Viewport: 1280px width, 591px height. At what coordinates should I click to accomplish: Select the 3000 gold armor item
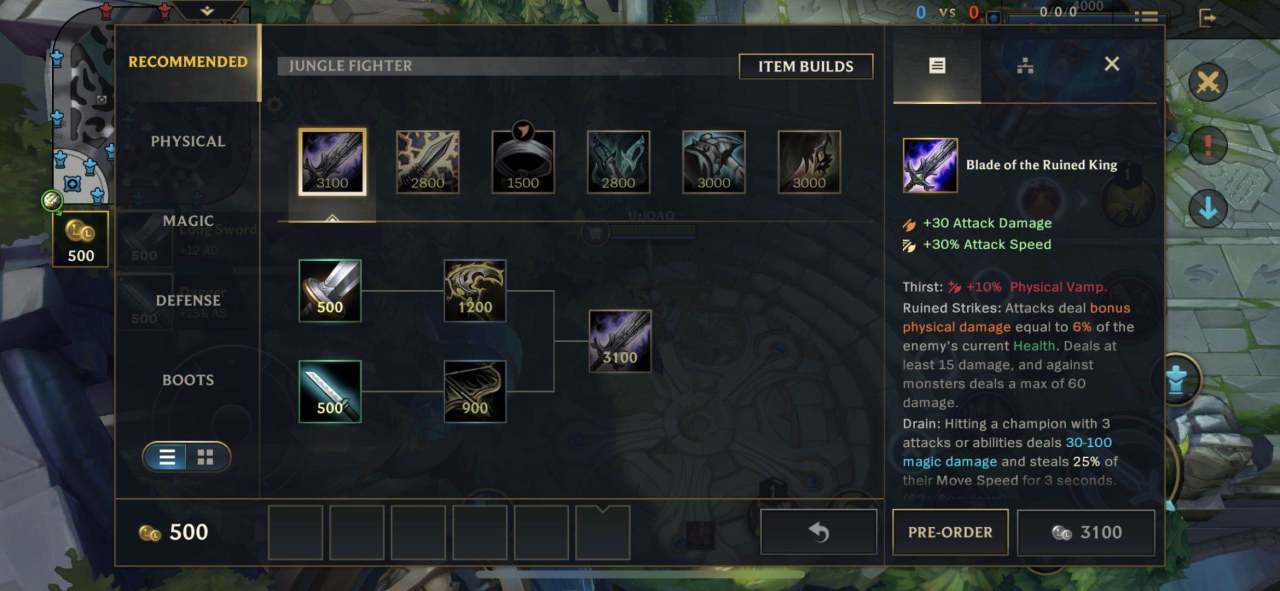coord(714,162)
